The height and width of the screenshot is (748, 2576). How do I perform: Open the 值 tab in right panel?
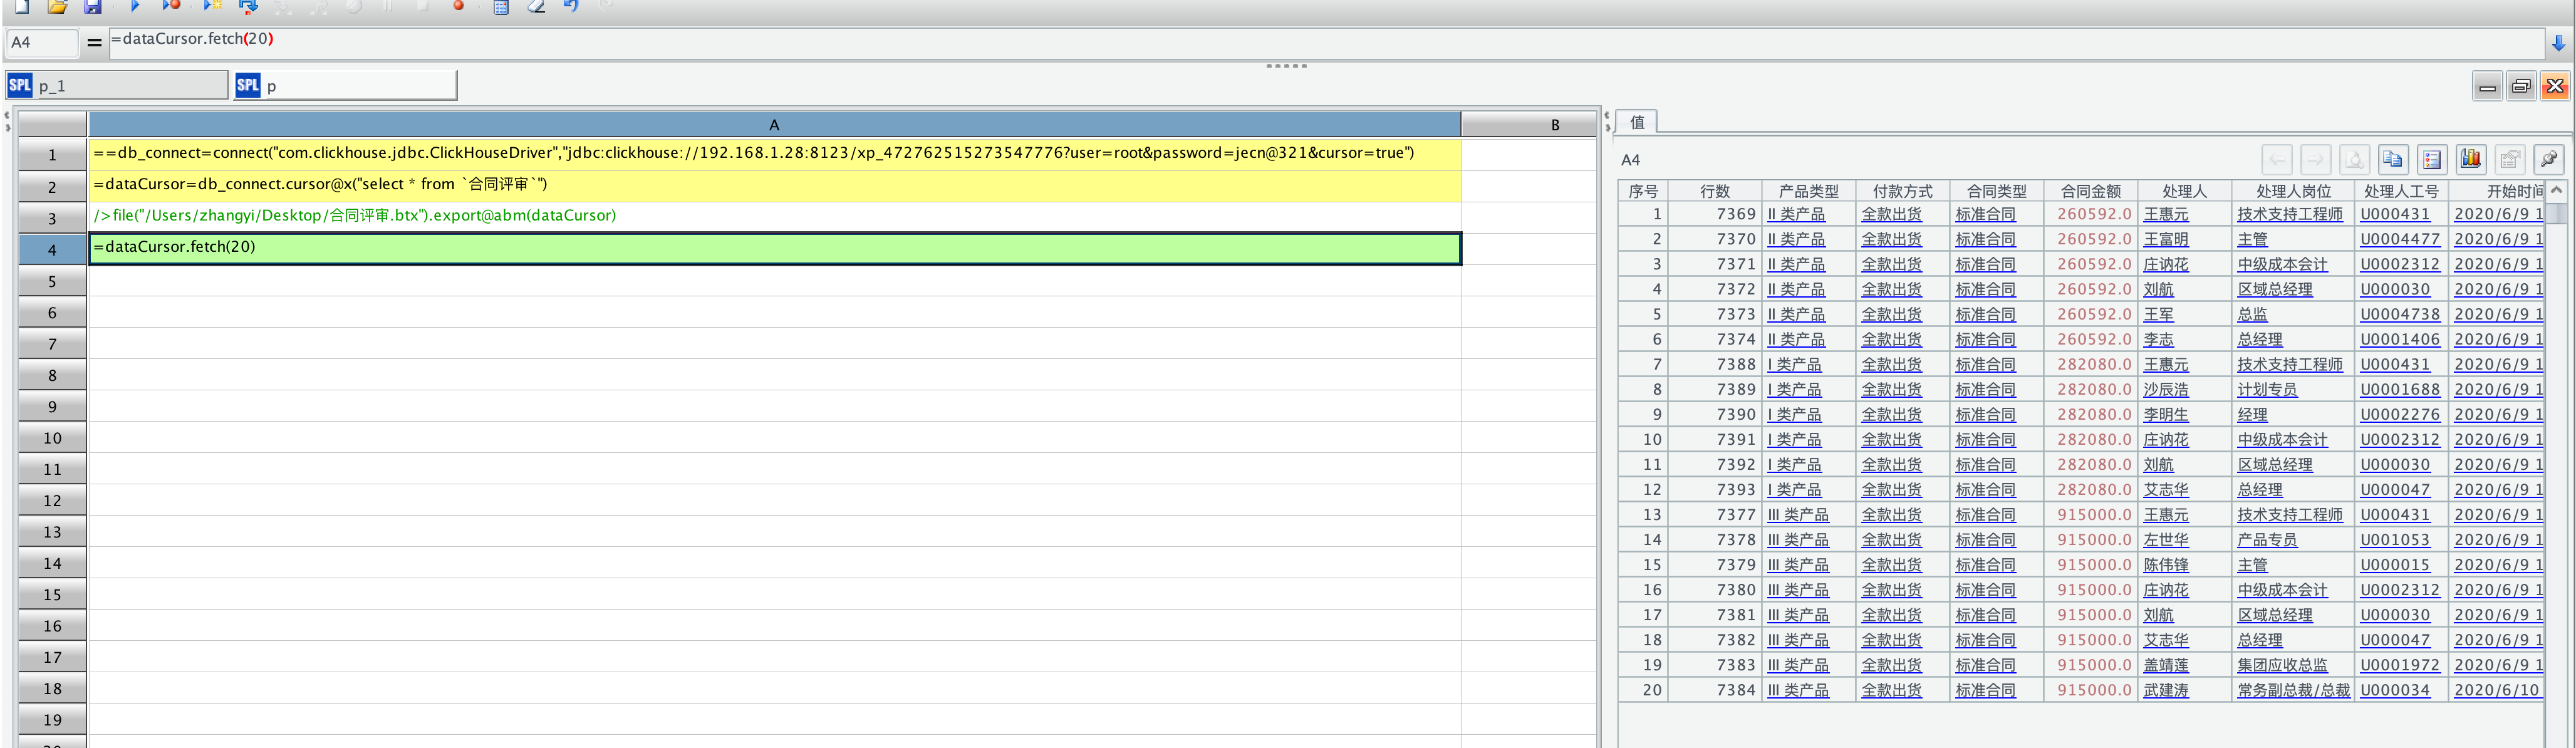(1637, 122)
